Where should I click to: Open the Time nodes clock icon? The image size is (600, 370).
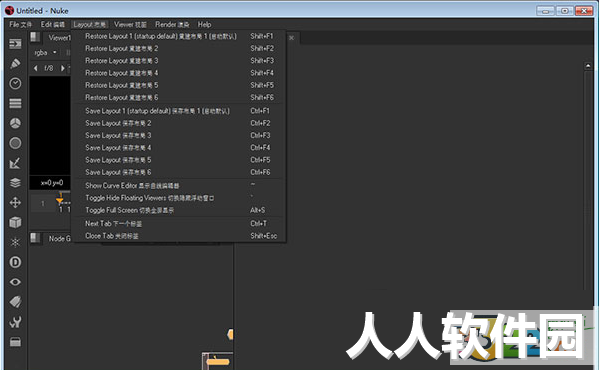click(x=15, y=83)
